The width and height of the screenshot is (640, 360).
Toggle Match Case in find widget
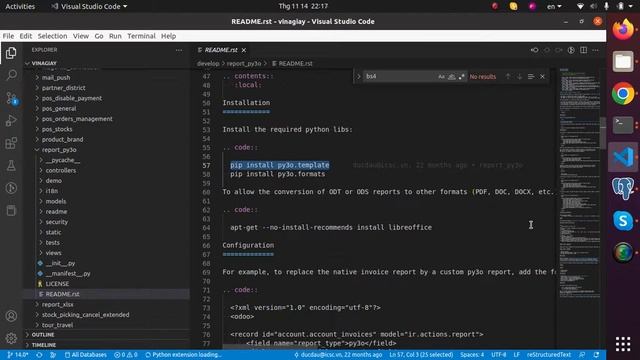point(441,77)
